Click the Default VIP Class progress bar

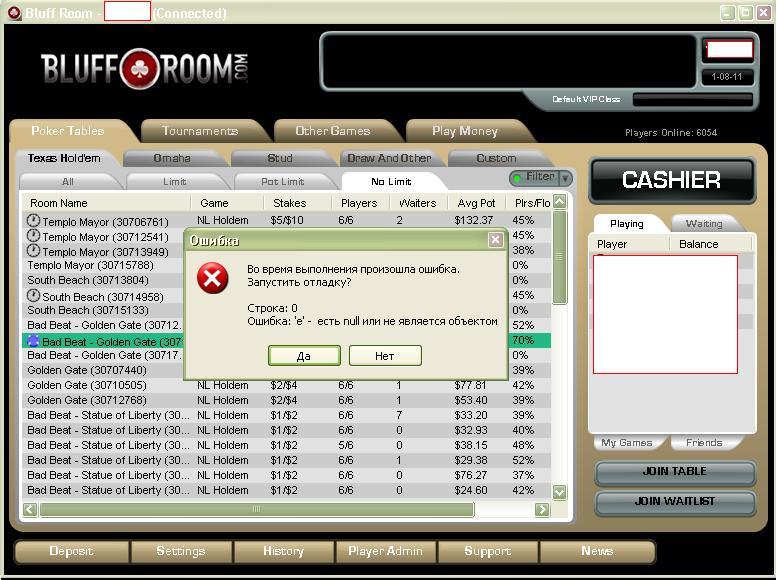tap(692, 99)
